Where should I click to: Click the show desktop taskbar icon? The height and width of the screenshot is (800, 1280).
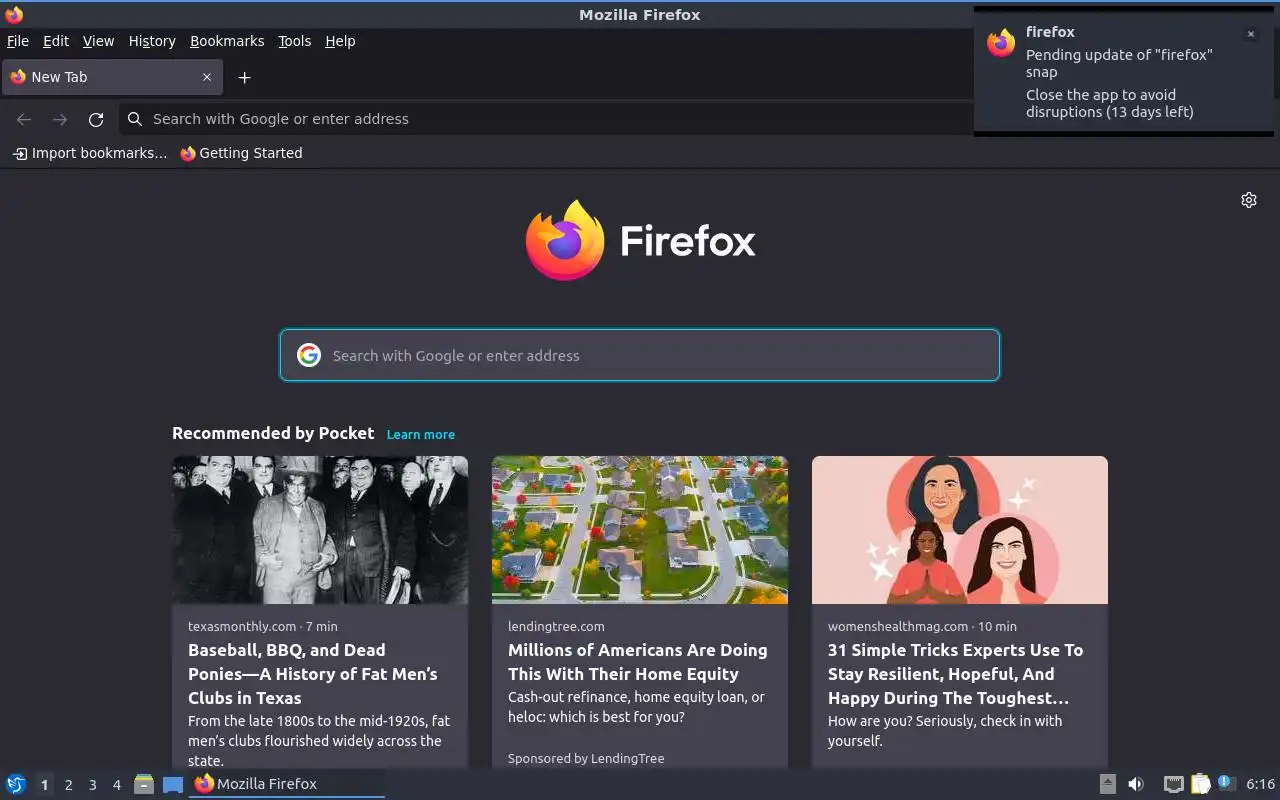(x=173, y=784)
